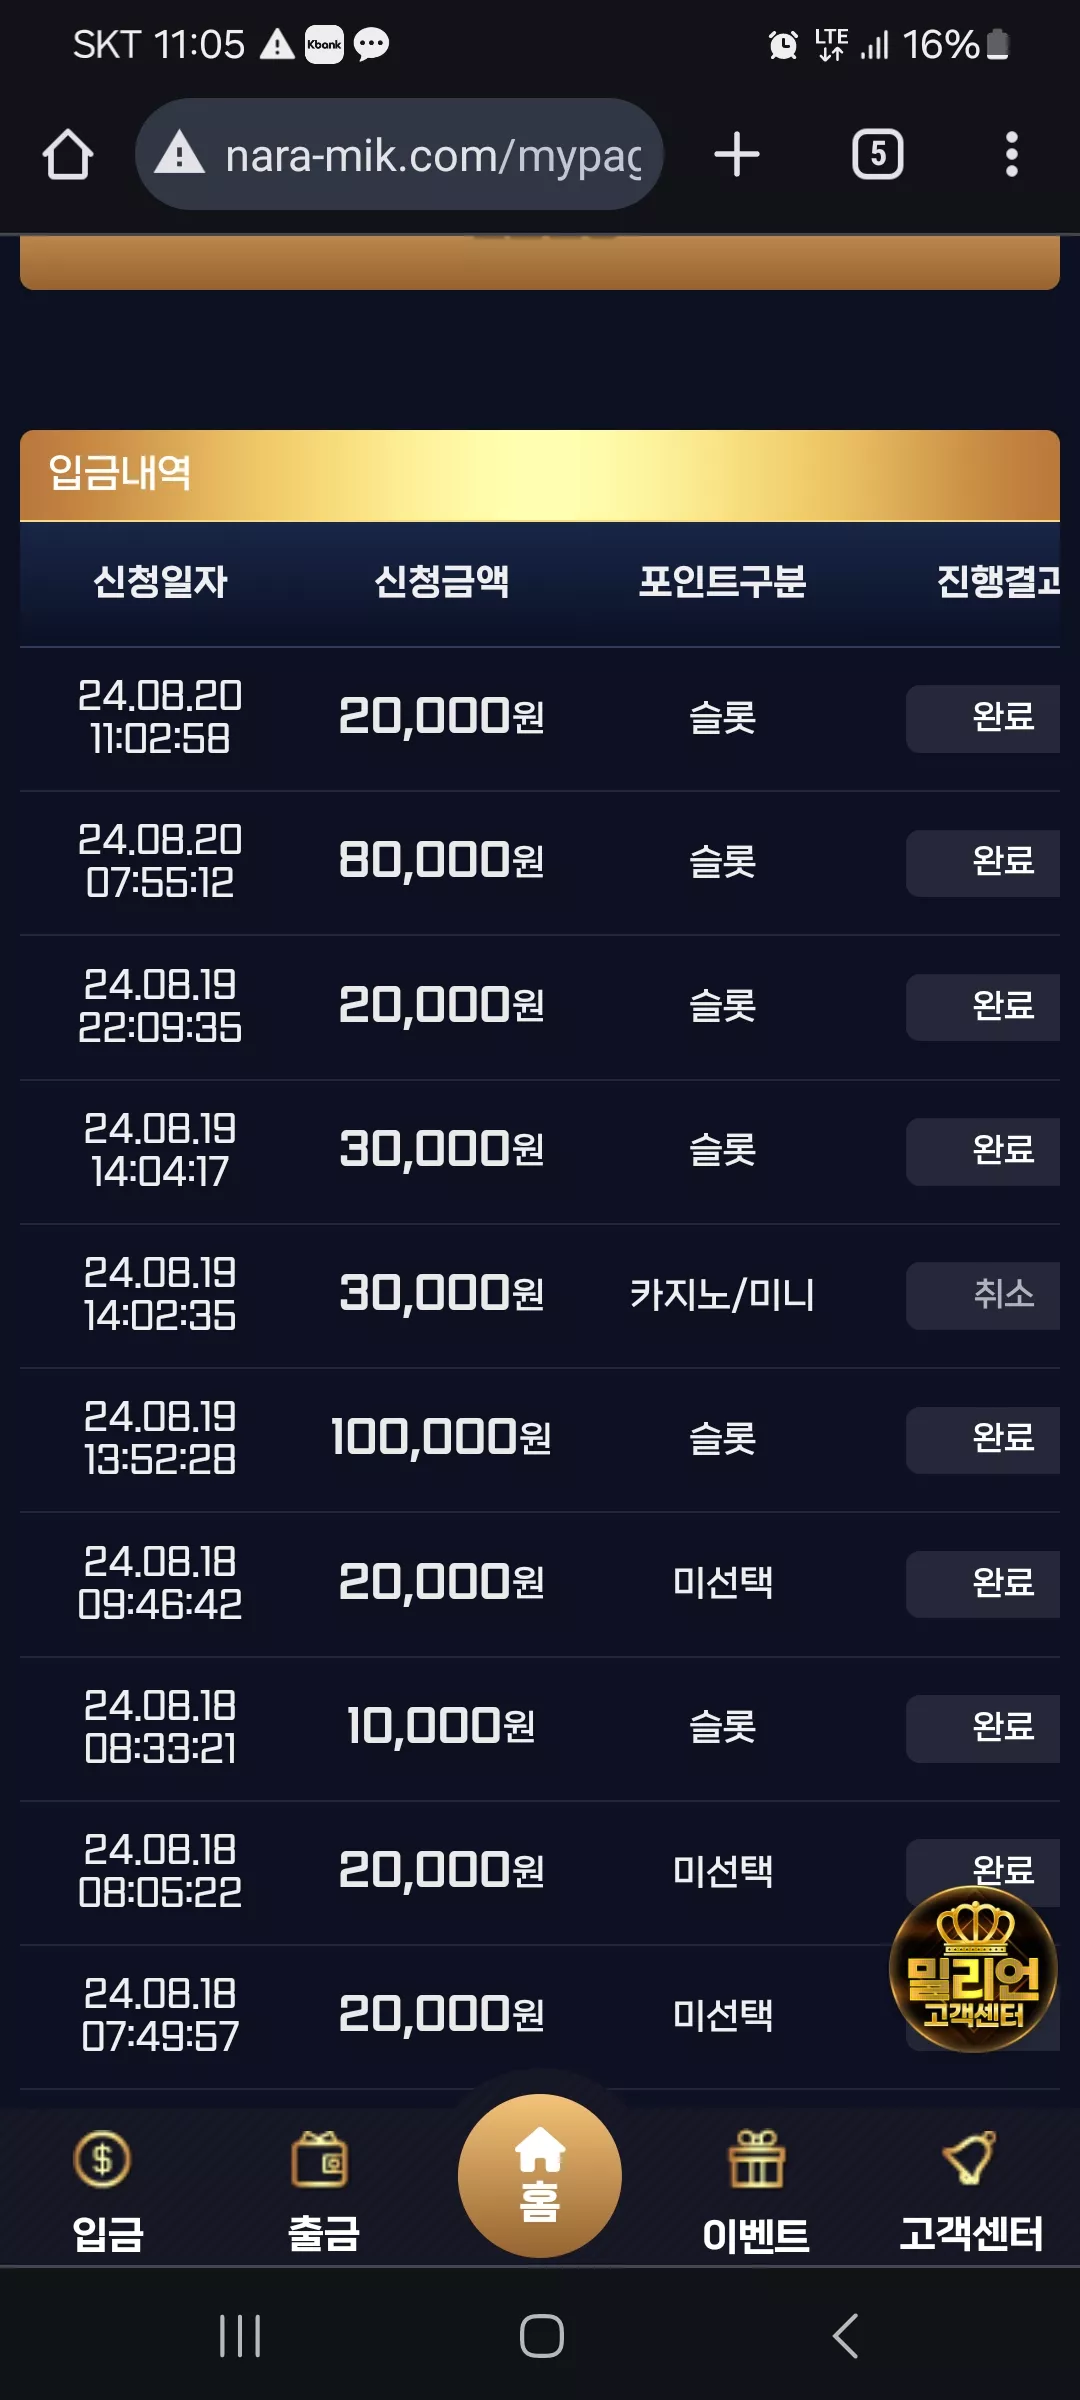Tap the 이벤트 gift icon
Image resolution: width=1080 pixels, height=2400 pixels.
[757, 2160]
